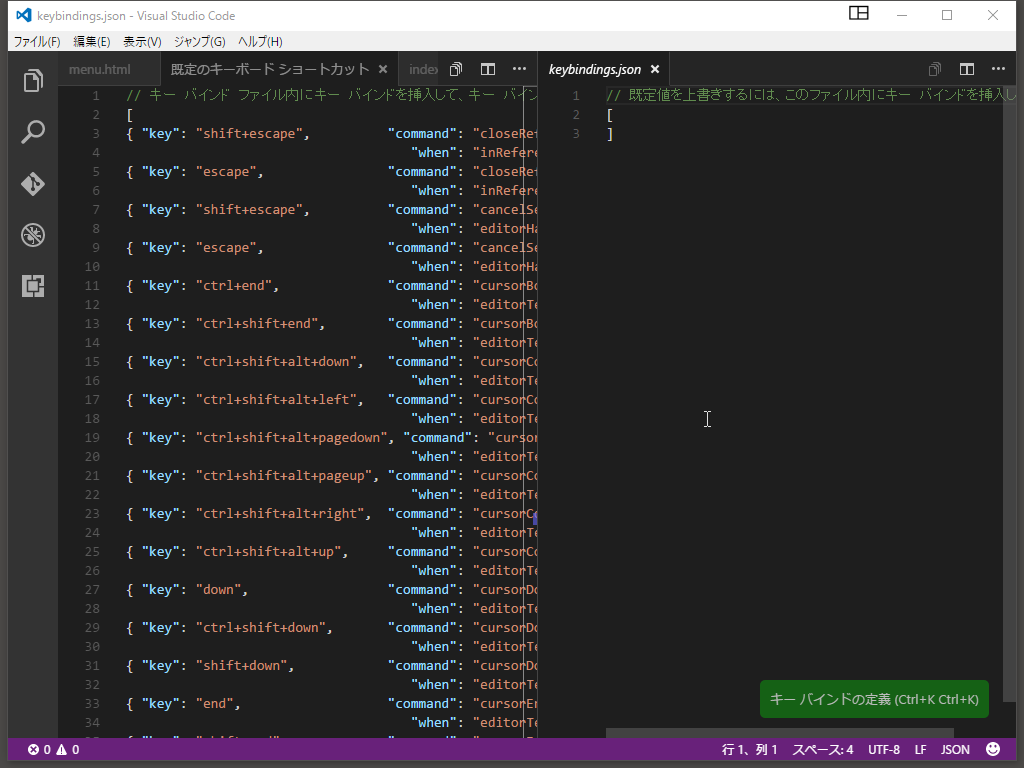The width and height of the screenshot is (1024, 768).
Task: Click the open changes icon in right editor group
Action: click(935, 69)
